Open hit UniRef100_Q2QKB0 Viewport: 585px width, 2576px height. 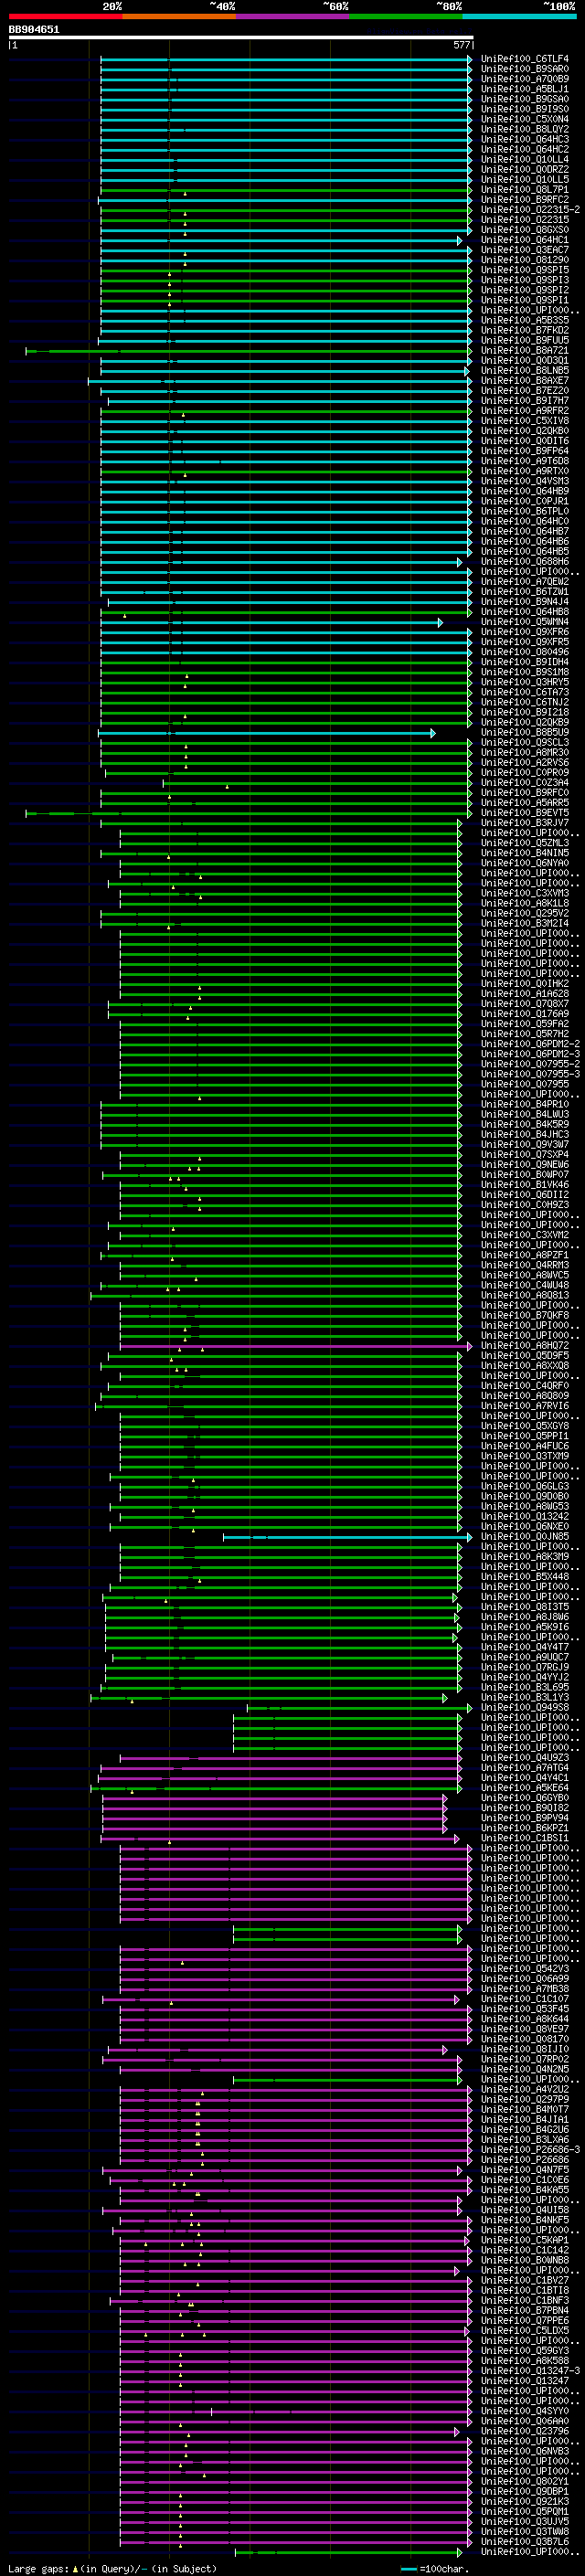(524, 431)
